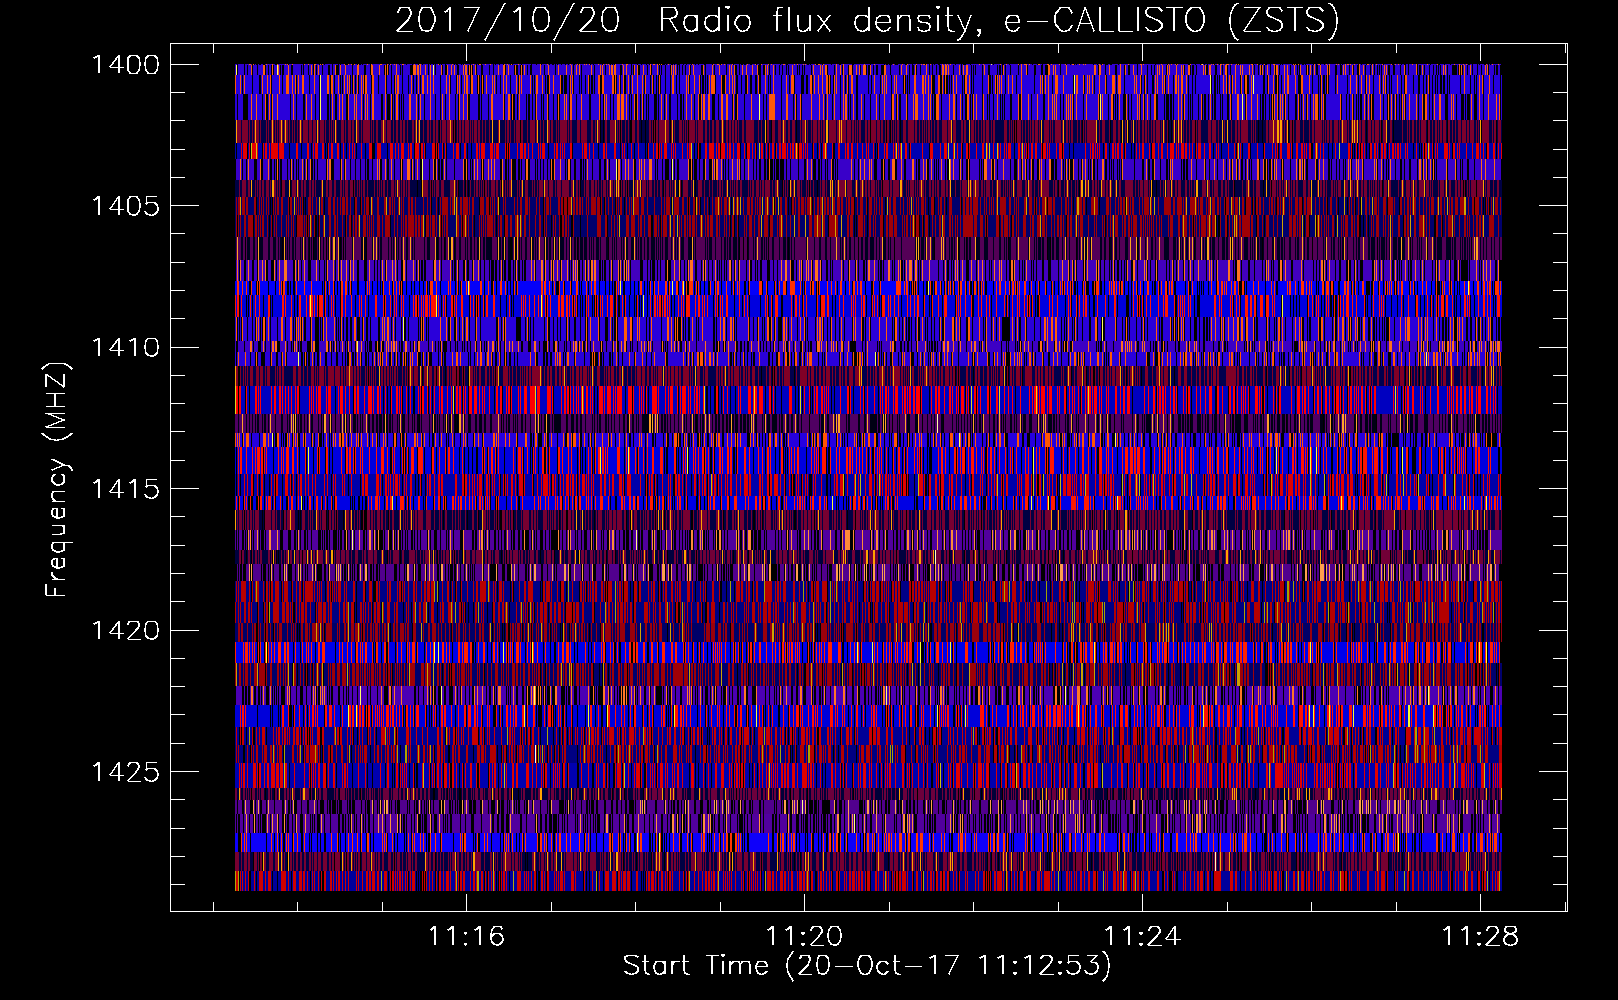This screenshot has width=1618, height=1000.
Task: Click the Start Time axis caption
Action: coord(867,966)
